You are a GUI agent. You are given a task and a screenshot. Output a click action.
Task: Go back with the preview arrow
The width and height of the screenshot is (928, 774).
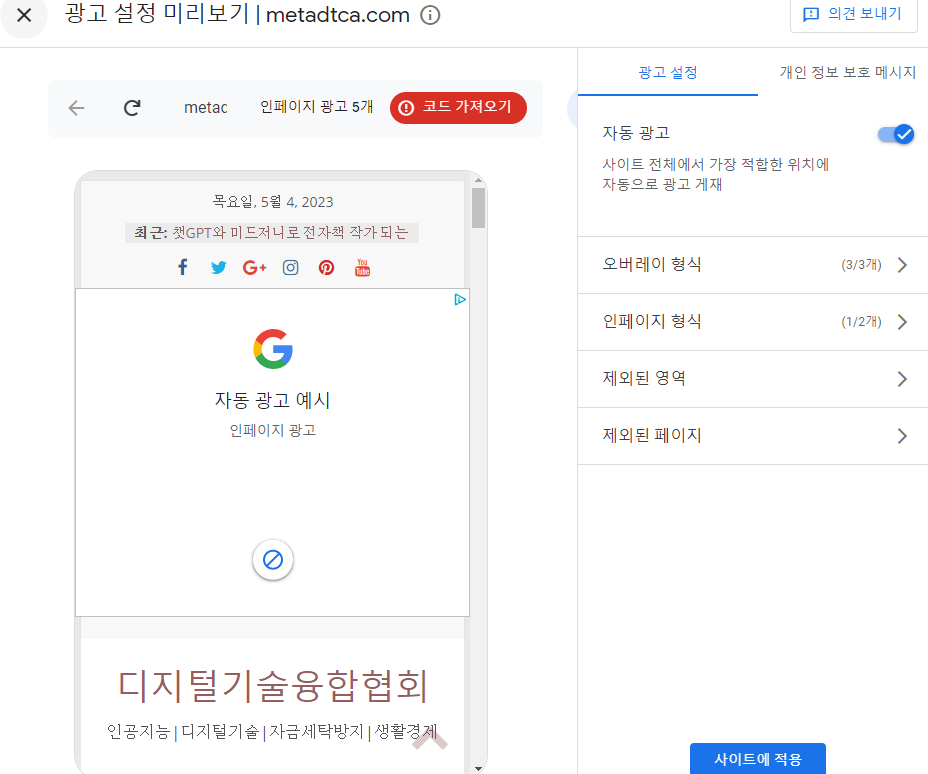76,108
